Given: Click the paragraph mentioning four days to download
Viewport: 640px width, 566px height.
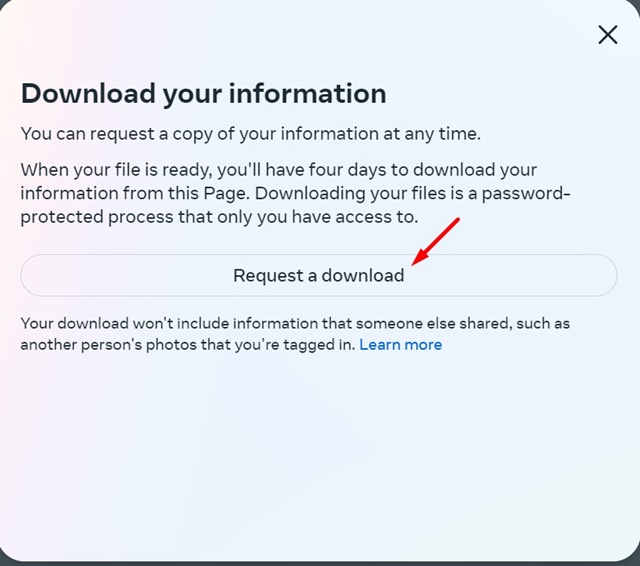Looking at the screenshot, I should [x=295, y=193].
